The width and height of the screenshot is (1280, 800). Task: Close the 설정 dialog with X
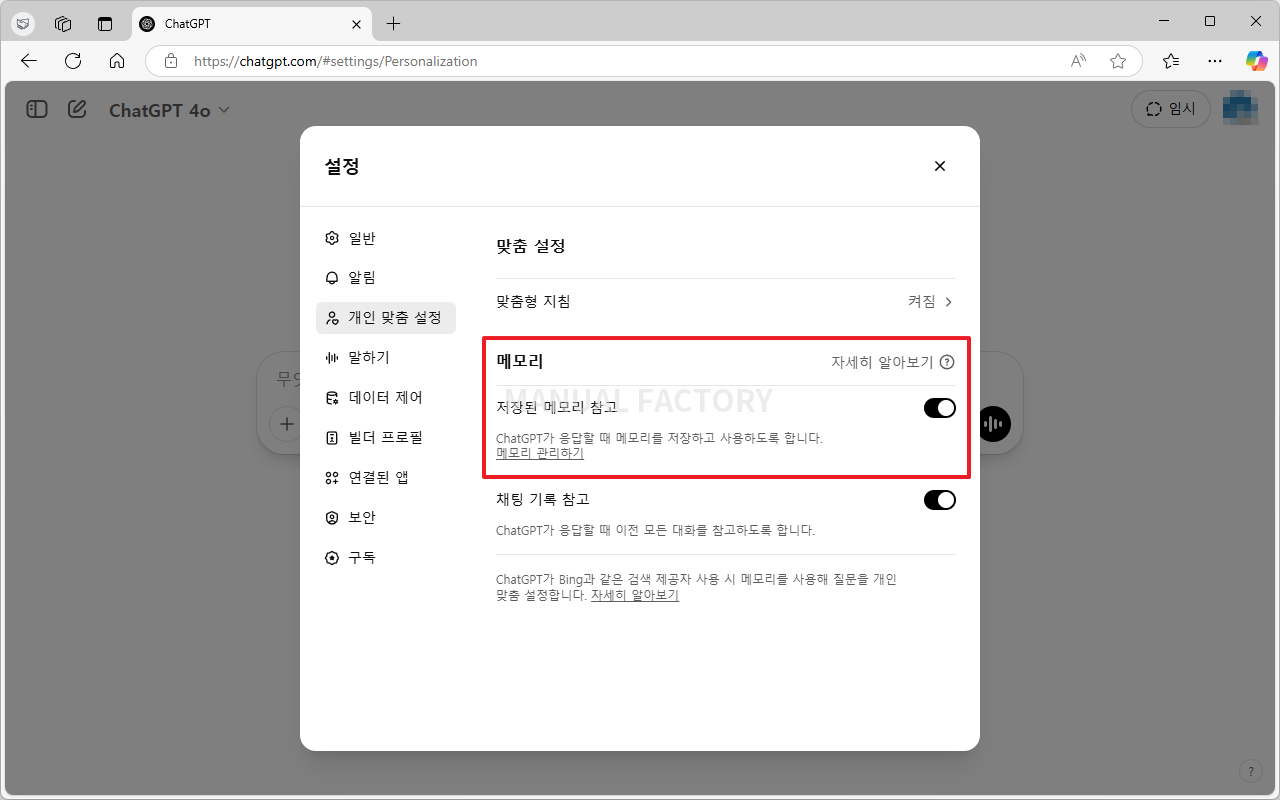(x=939, y=166)
